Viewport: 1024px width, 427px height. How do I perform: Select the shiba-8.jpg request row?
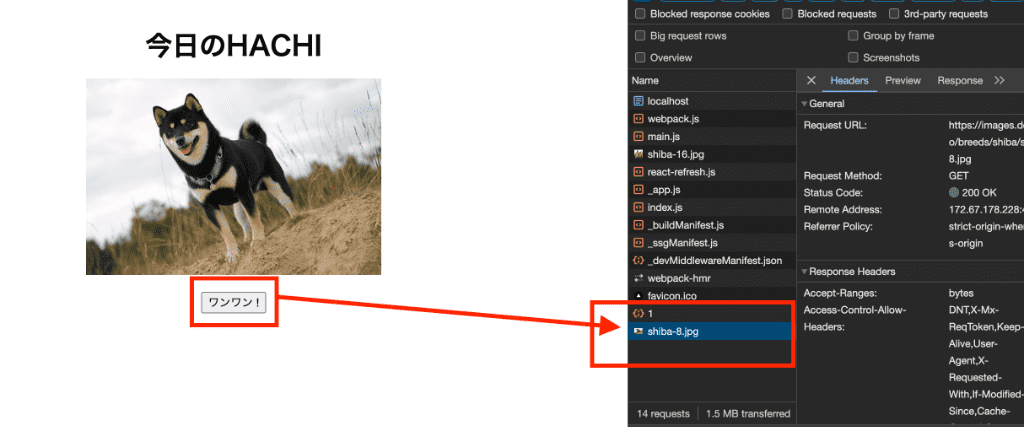(711, 331)
